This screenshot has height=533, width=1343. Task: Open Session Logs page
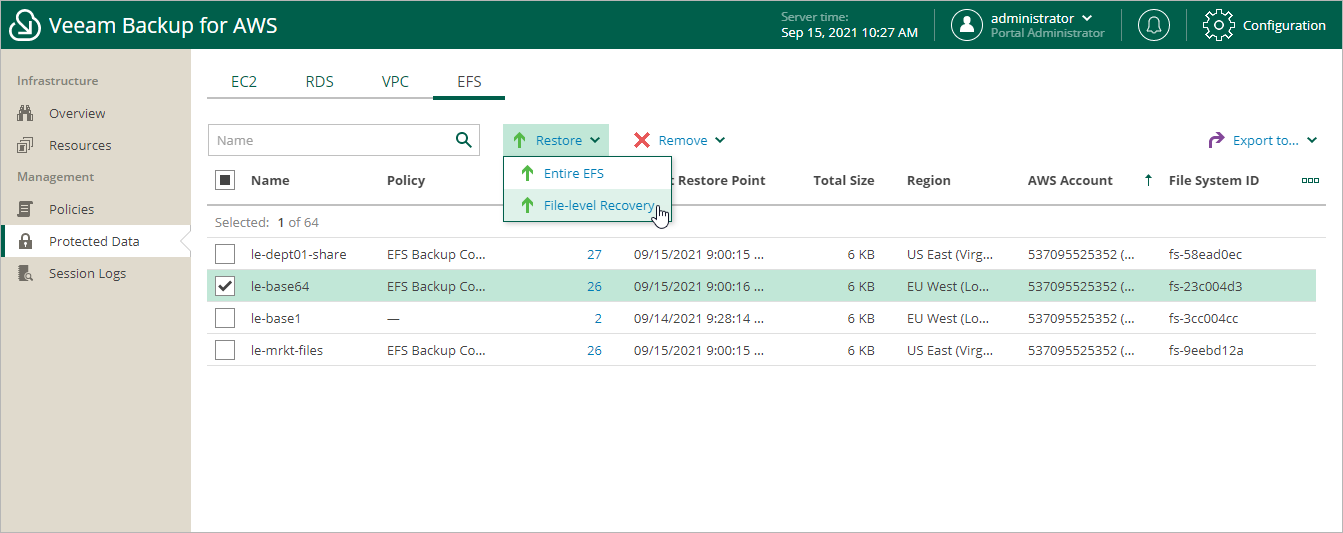coord(87,273)
